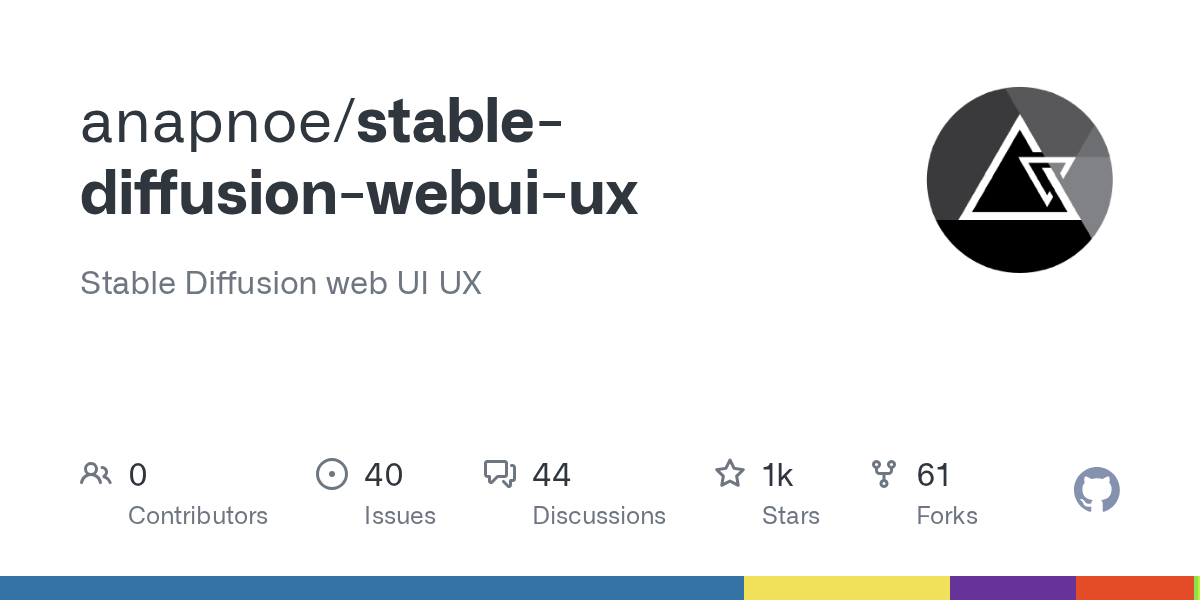View the Stars label

(791, 516)
